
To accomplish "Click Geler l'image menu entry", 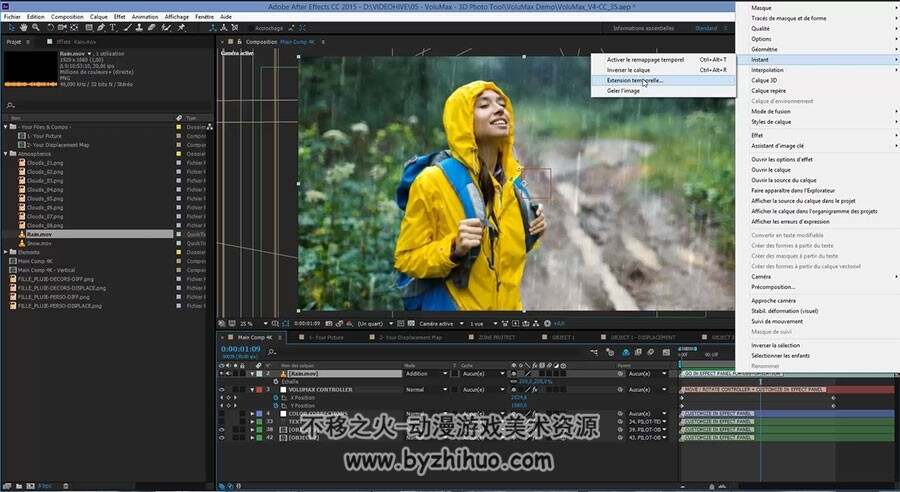I will [x=623, y=91].
